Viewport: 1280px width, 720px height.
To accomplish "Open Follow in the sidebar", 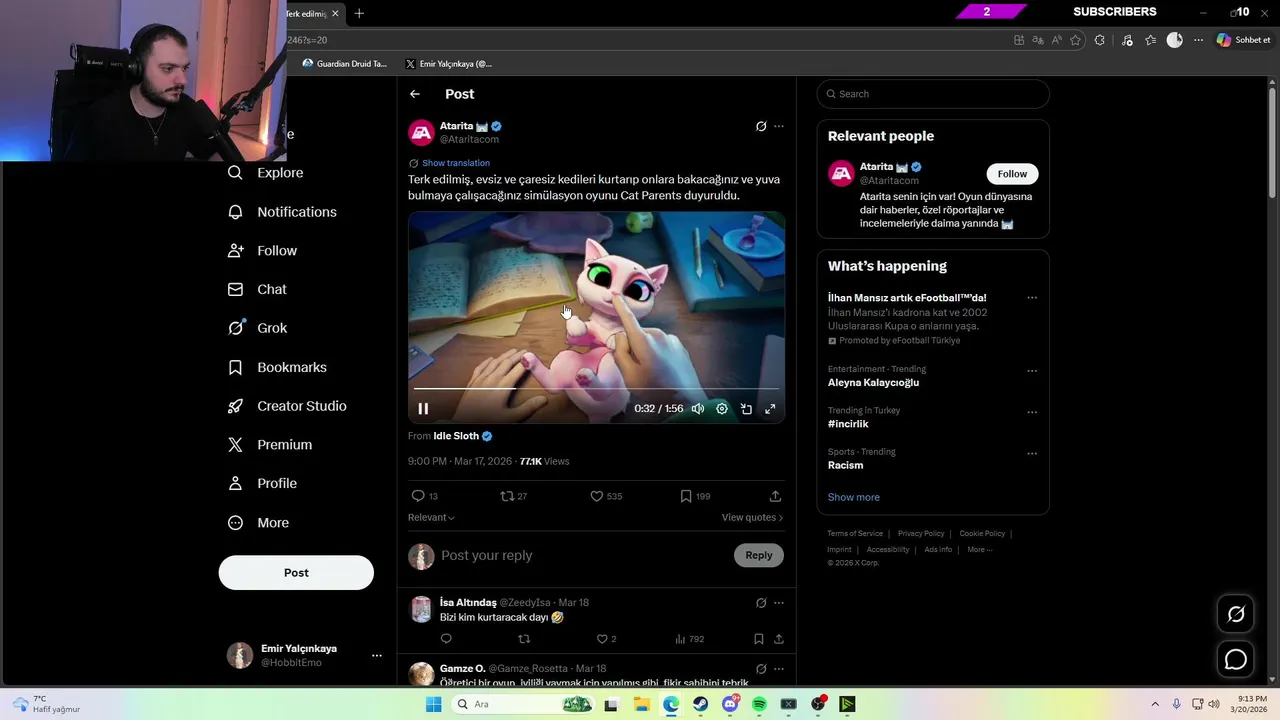I will pyautogui.click(x=263, y=251).
